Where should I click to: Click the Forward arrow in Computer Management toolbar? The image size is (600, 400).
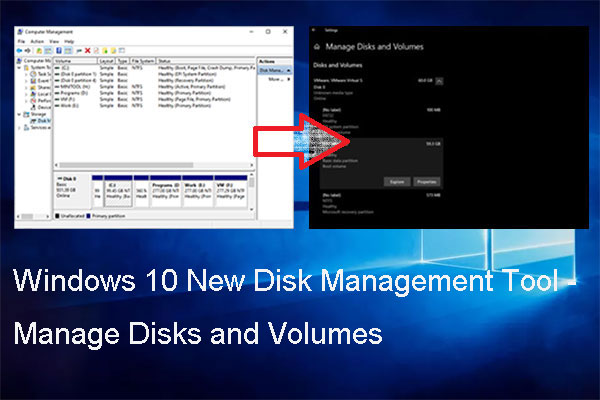pos(28,51)
